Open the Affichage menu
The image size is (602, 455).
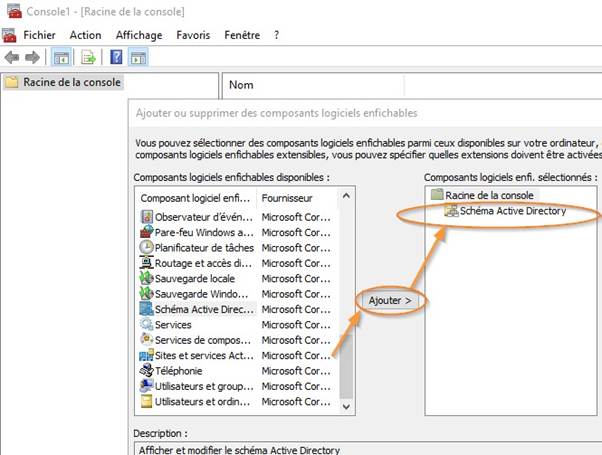[x=139, y=35]
